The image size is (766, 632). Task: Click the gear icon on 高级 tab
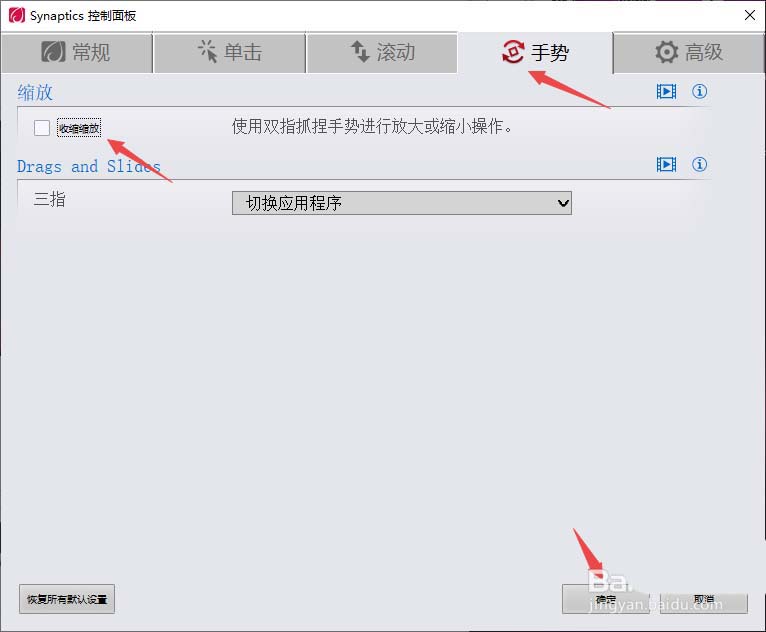click(x=666, y=52)
